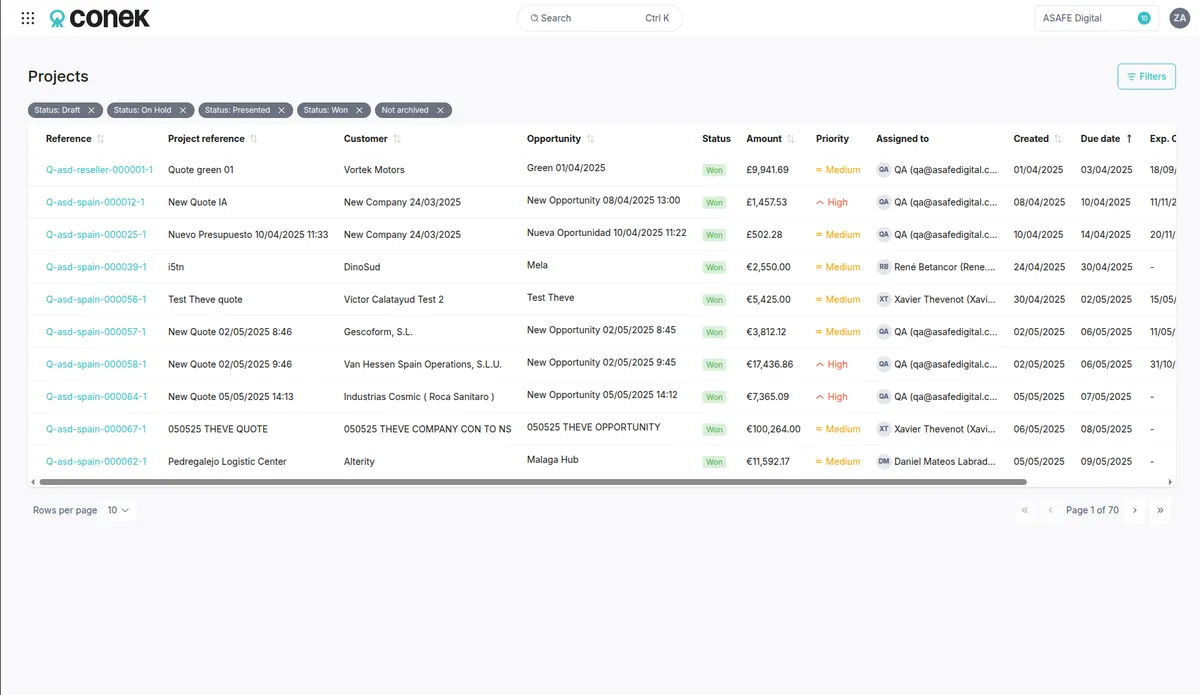
Task: Select Van Hessen Spain Operations, S.L.U. cell
Action: tap(423, 364)
